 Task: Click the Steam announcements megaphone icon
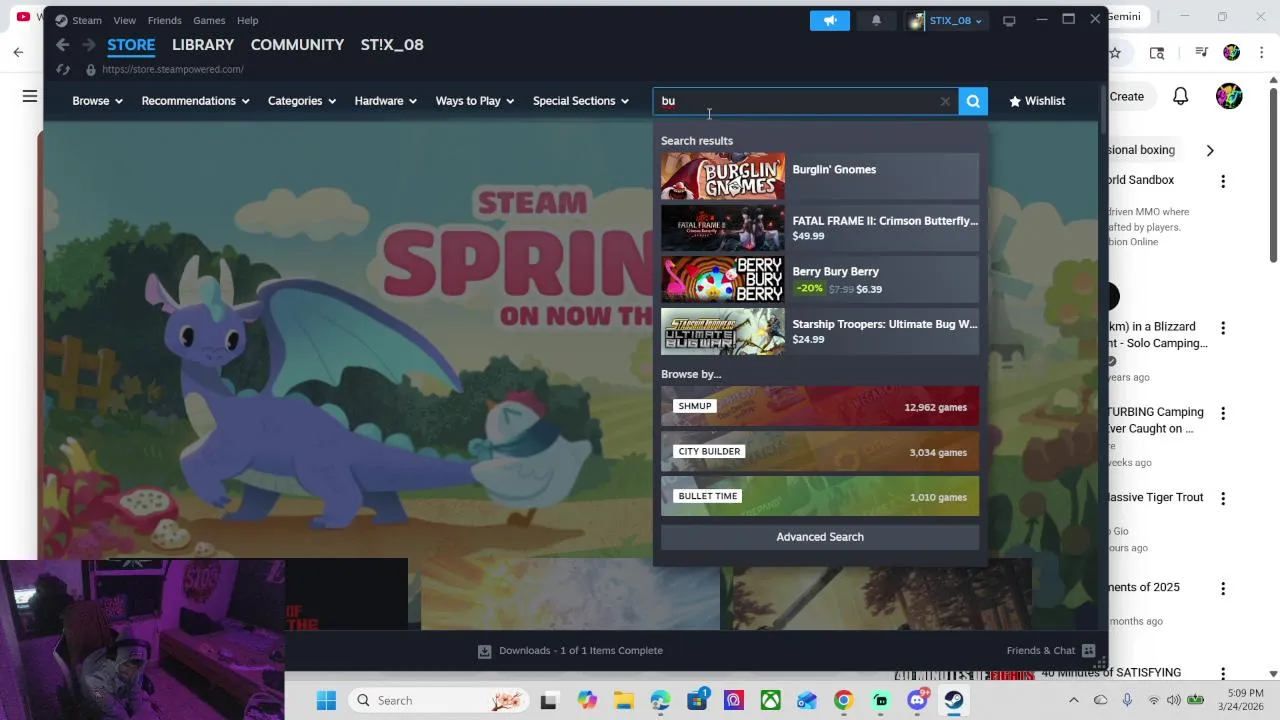pos(830,20)
